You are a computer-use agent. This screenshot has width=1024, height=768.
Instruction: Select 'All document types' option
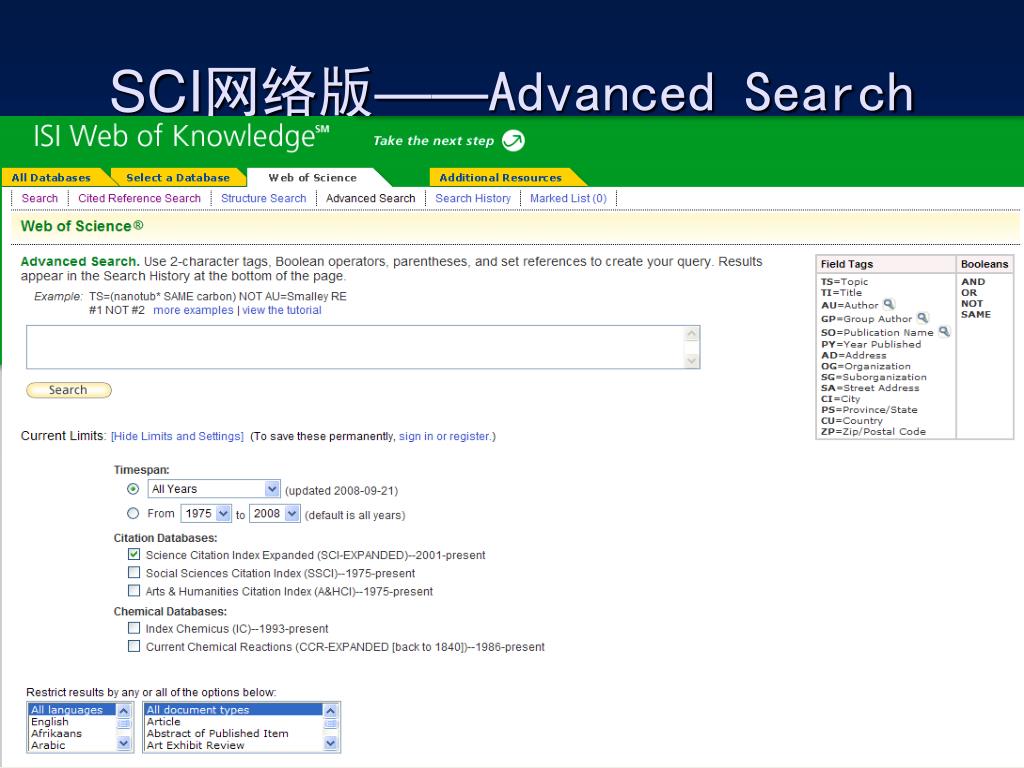point(233,710)
